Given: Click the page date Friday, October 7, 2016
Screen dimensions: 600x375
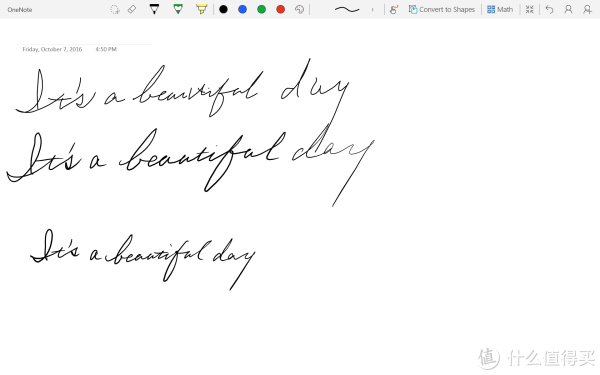Looking at the screenshot, I should click(x=52, y=49).
